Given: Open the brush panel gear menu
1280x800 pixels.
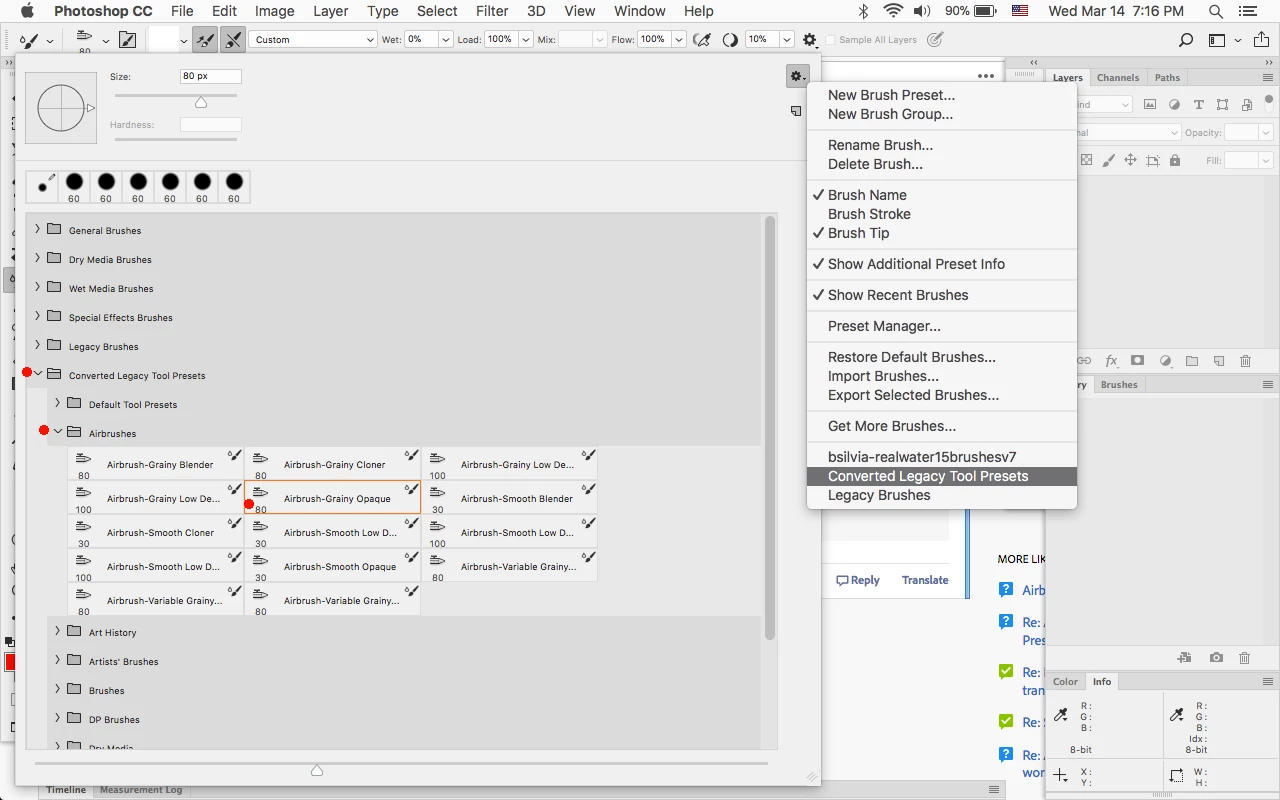Looking at the screenshot, I should [x=797, y=75].
